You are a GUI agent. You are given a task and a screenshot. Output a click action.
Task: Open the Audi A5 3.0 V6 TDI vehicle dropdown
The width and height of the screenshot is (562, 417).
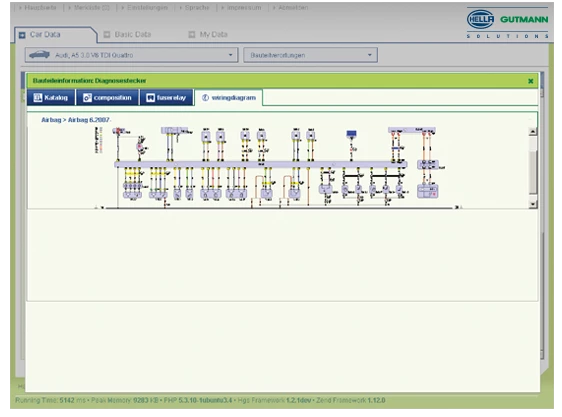[131, 55]
